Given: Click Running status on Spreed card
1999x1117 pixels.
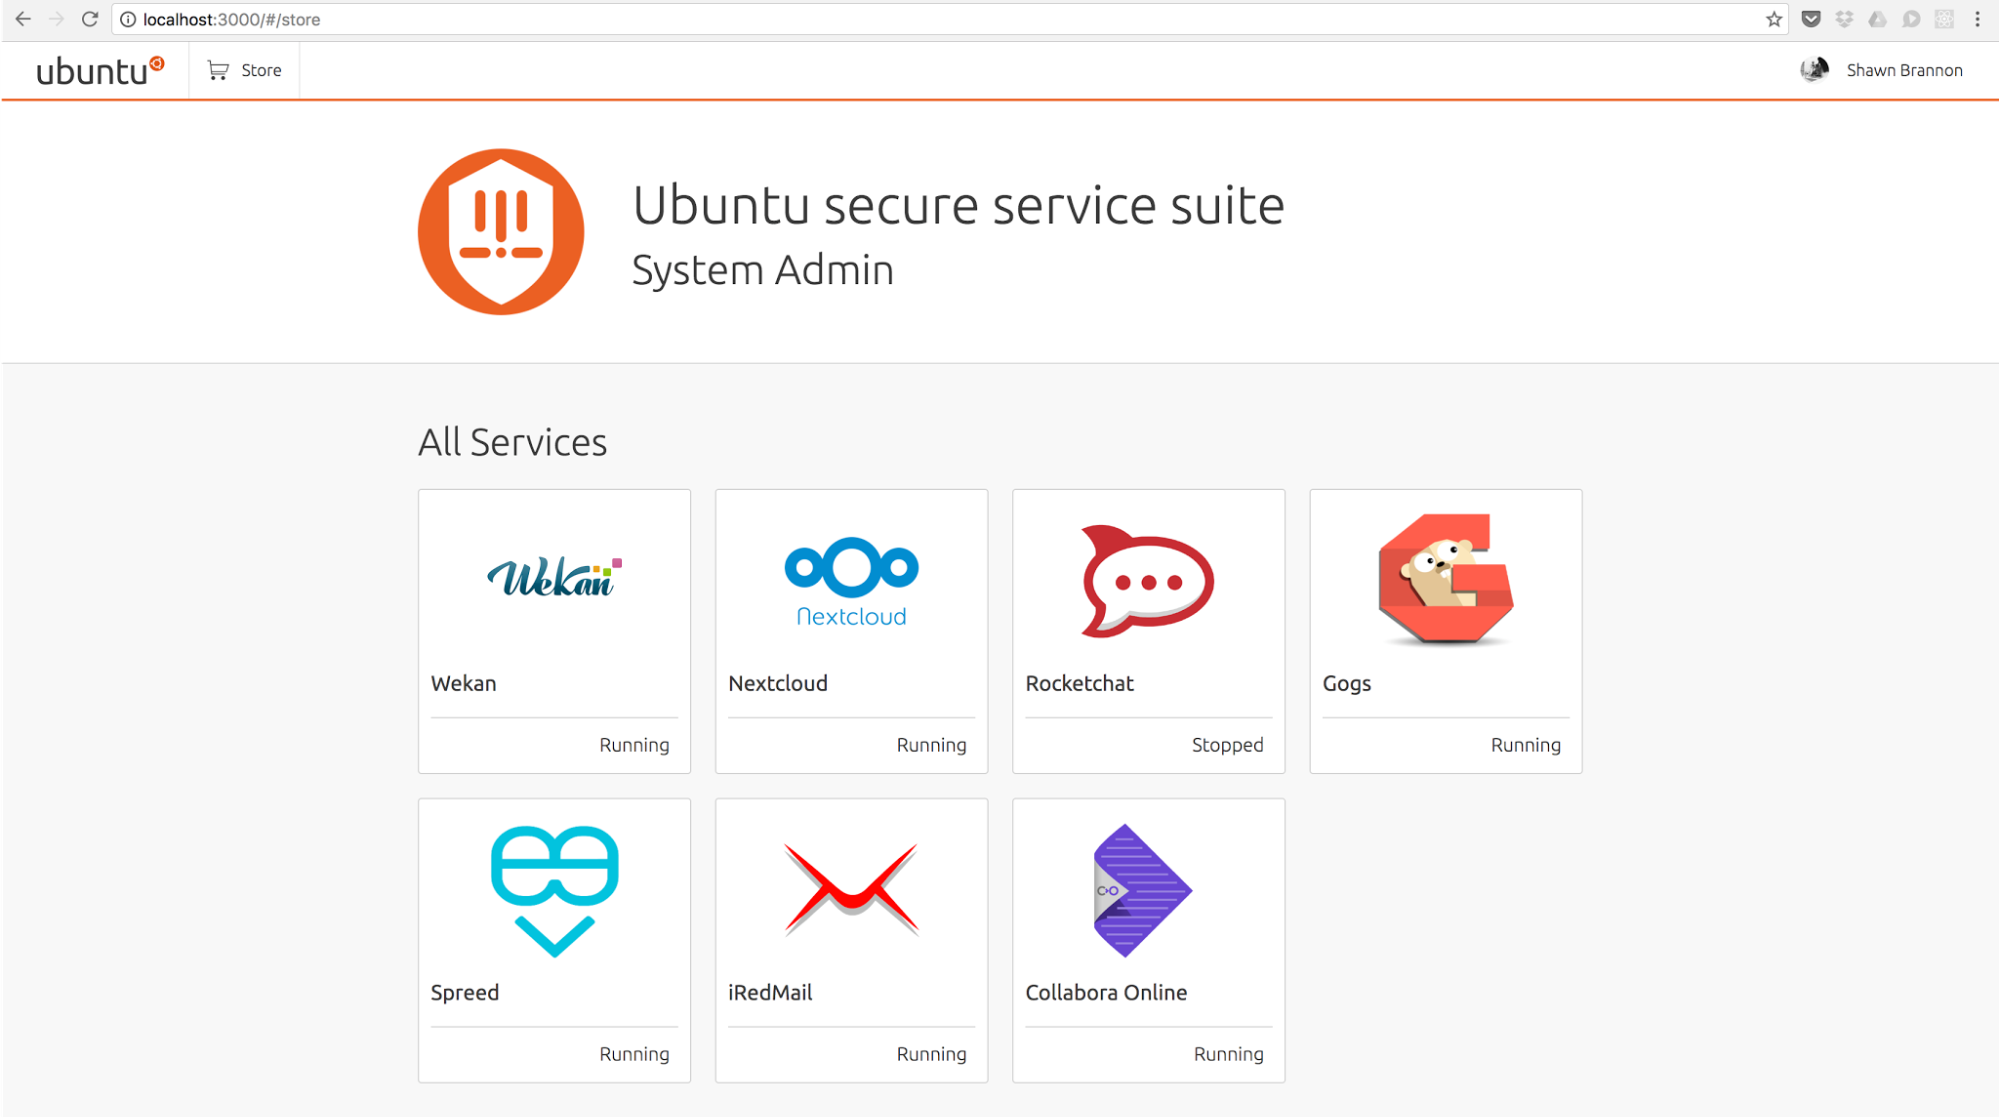Looking at the screenshot, I should pyautogui.click(x=634, y=1054).
